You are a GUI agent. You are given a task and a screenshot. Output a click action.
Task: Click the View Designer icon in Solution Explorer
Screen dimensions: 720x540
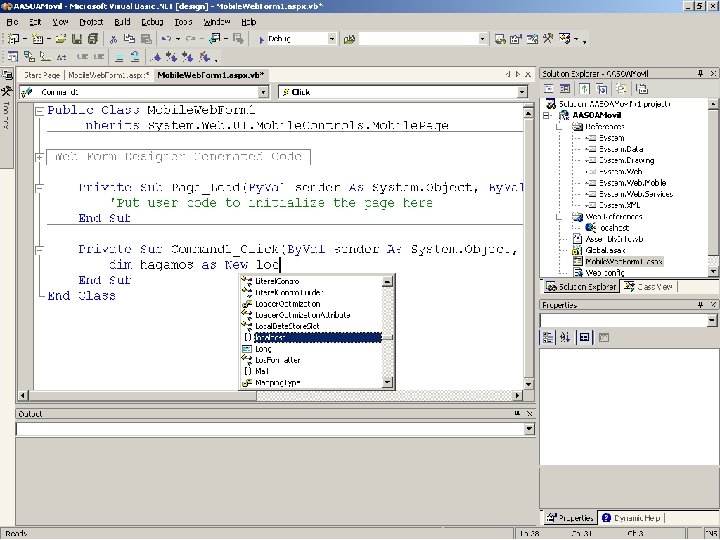point(565,89)
